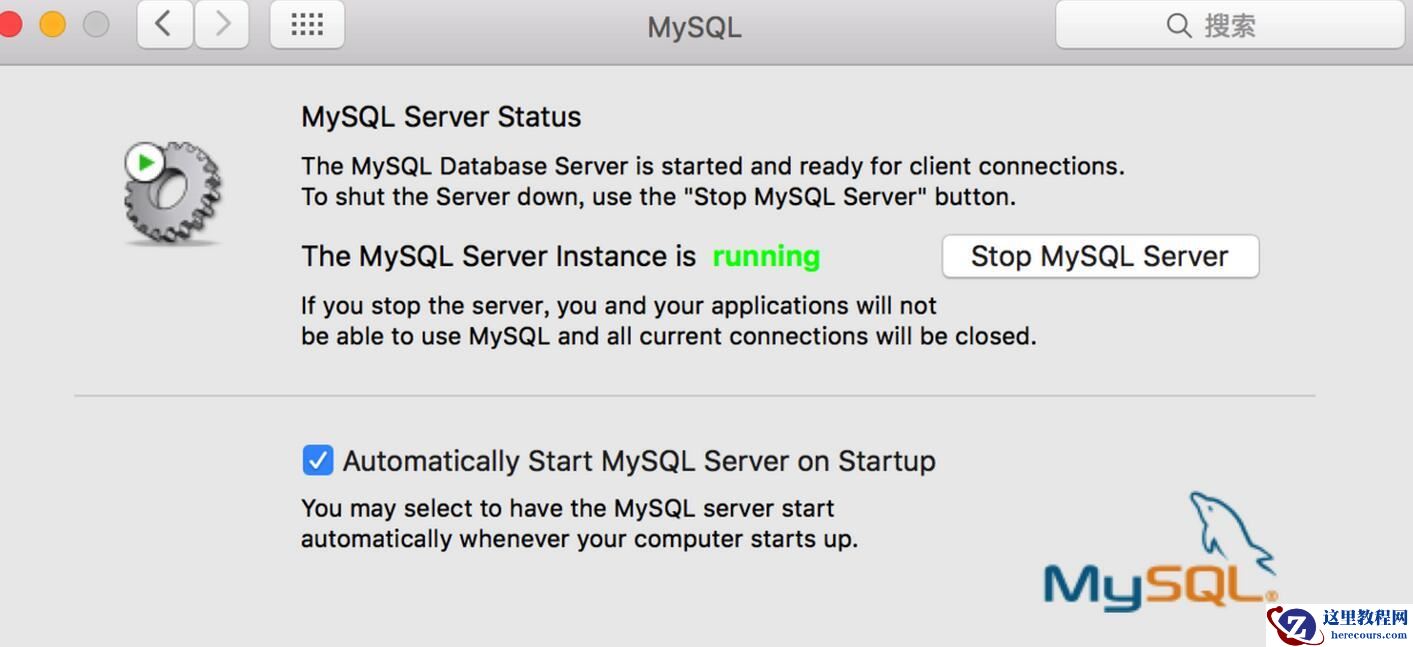Click "Automatically Start MySQL Server on Startup" label

click(x=639, y=461)
